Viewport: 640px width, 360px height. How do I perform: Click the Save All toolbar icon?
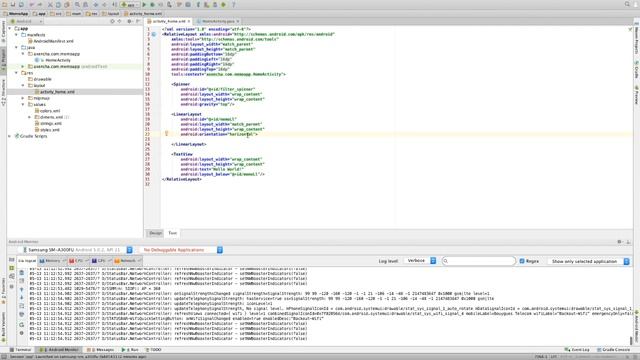13,4
